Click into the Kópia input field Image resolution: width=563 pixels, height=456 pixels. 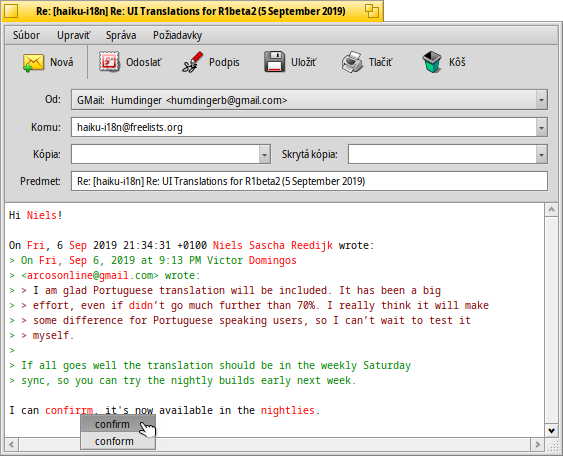point(166,154)
